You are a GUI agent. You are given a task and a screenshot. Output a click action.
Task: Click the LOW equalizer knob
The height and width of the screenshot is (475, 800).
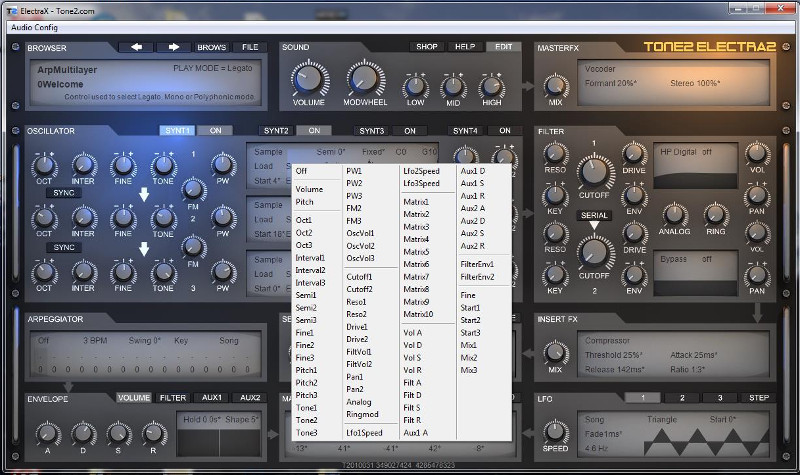pyautogui.click(x=416, y=86)
